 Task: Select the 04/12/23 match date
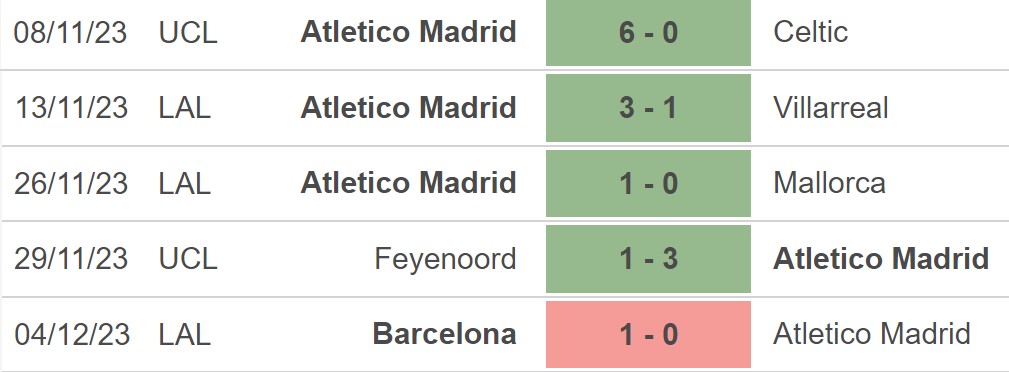(72, 335)
